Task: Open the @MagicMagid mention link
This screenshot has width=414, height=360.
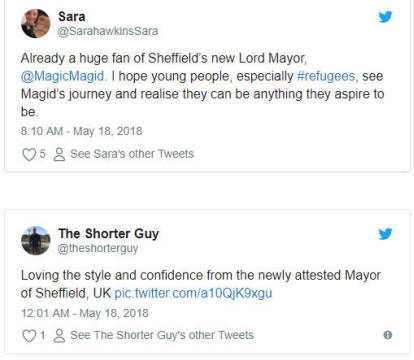Action: click(63, 76)
